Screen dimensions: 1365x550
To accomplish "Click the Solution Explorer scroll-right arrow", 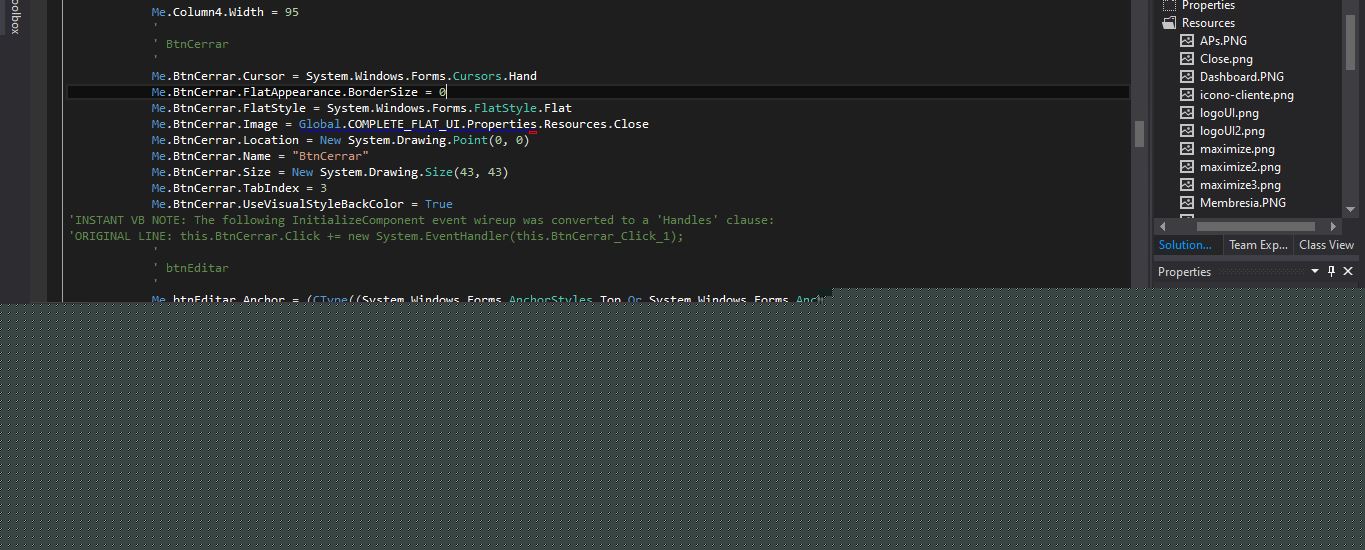I will pyautogui.click(x=1333, y=227).
